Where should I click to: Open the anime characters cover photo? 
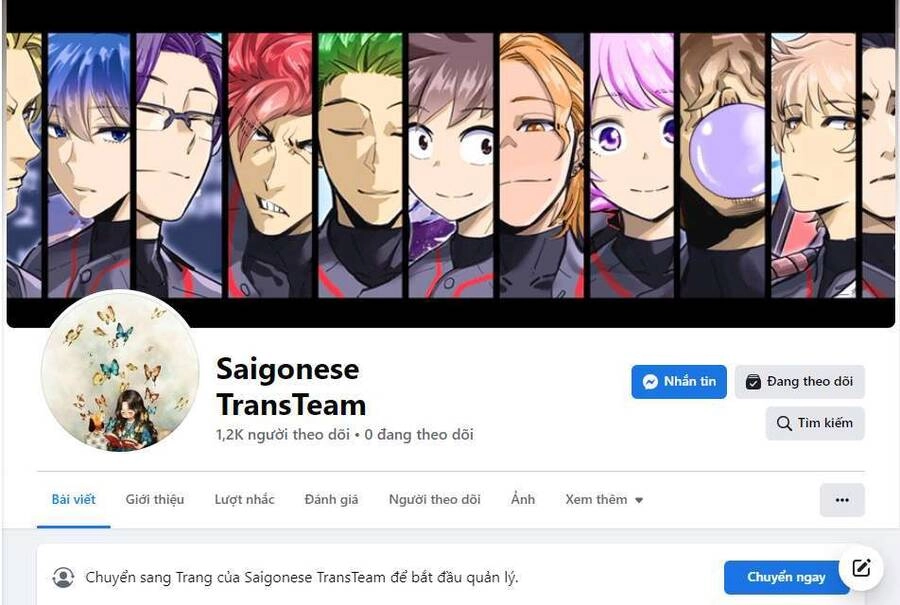[451, 164]
